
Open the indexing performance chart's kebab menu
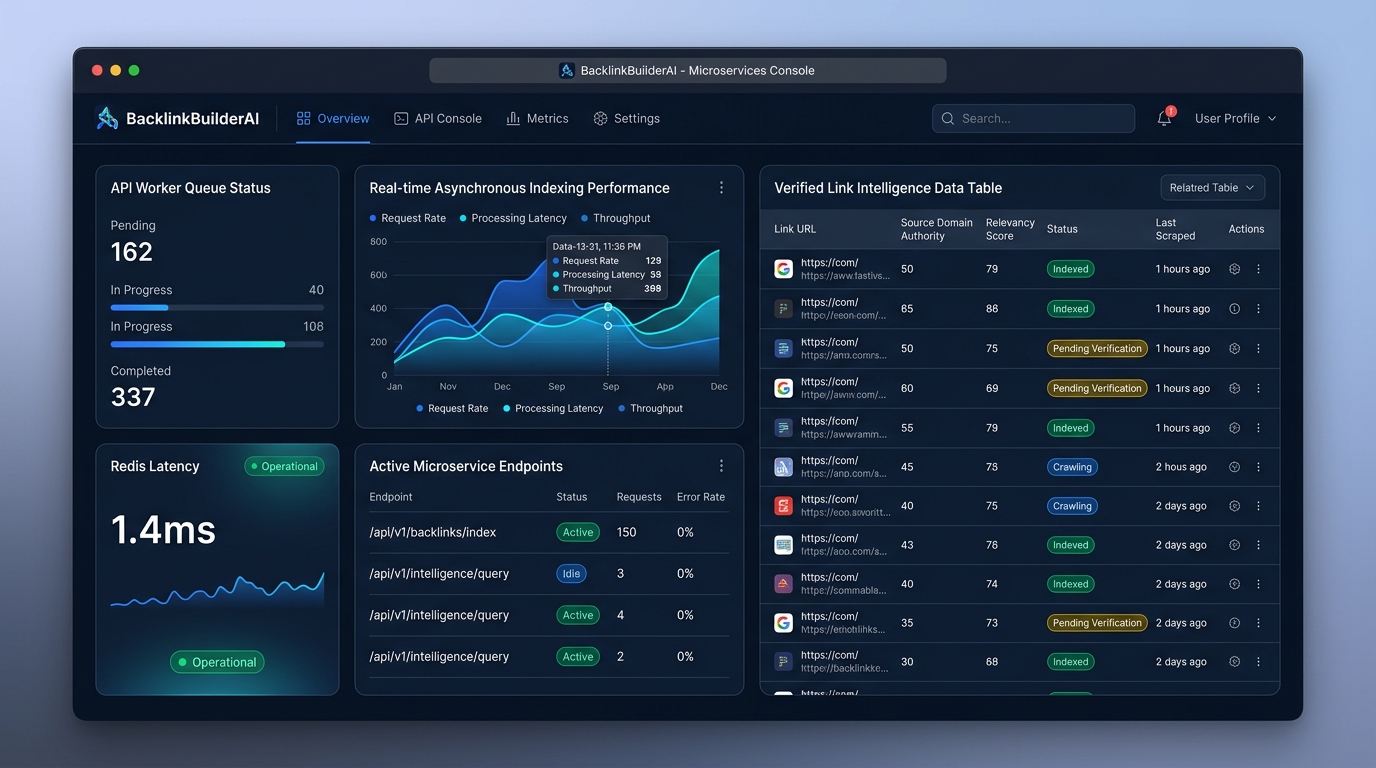tap(721, 188)
